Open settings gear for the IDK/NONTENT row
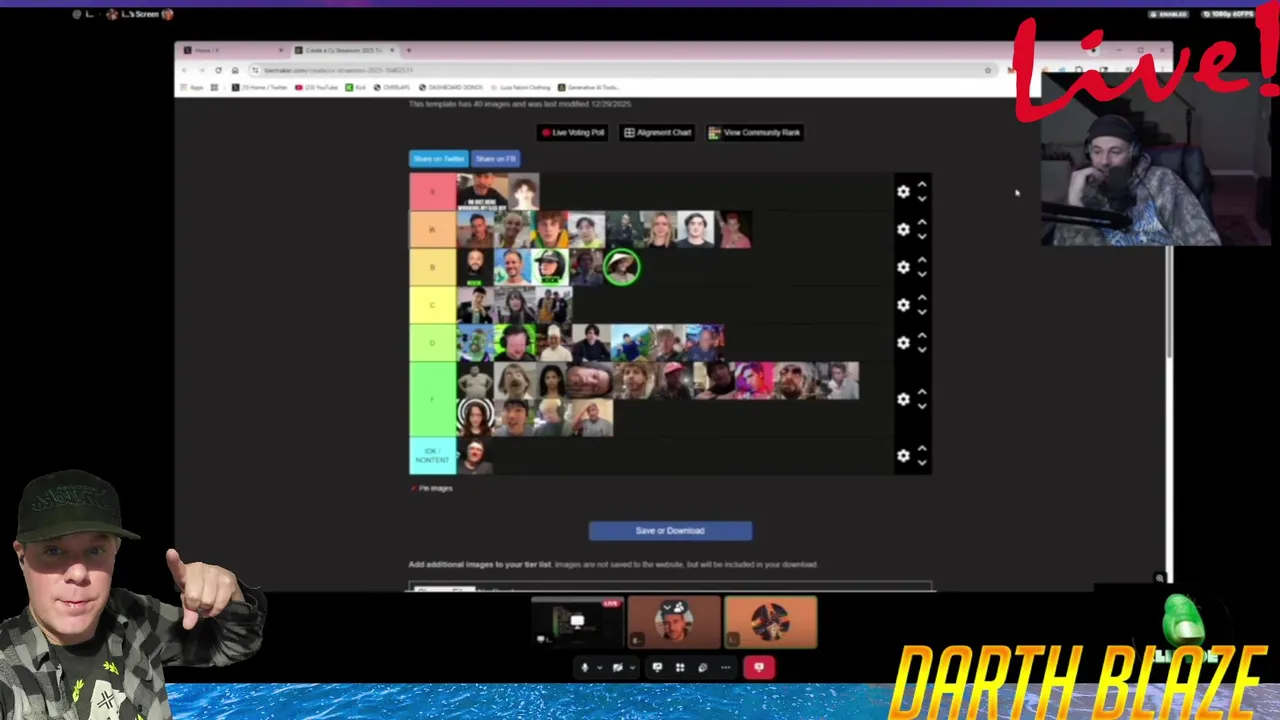 903,456
